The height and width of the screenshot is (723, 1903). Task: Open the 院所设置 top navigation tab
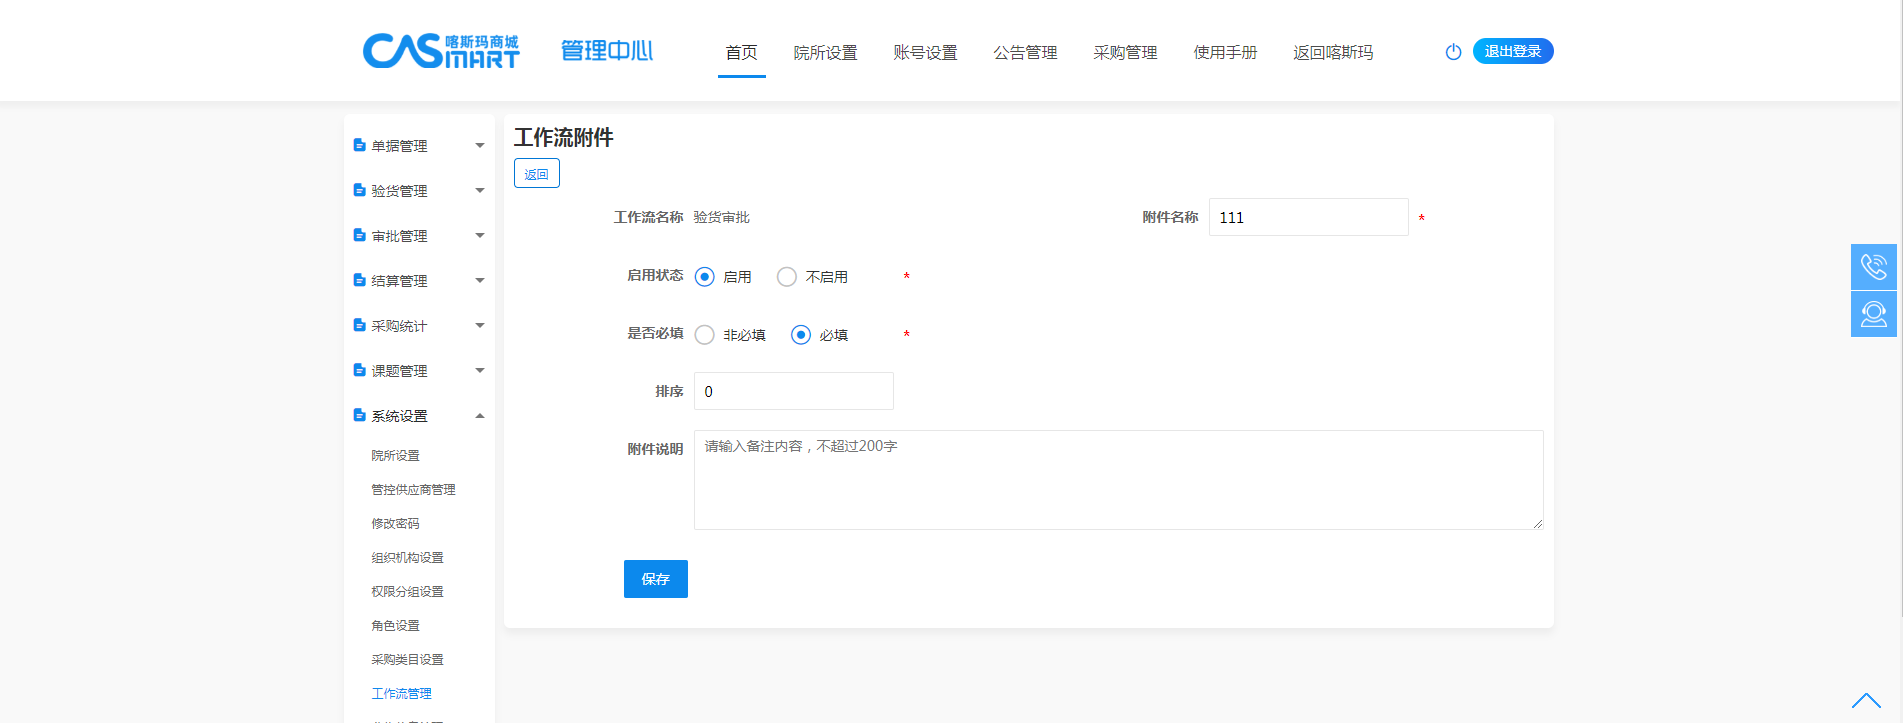[x=825, y=52]
